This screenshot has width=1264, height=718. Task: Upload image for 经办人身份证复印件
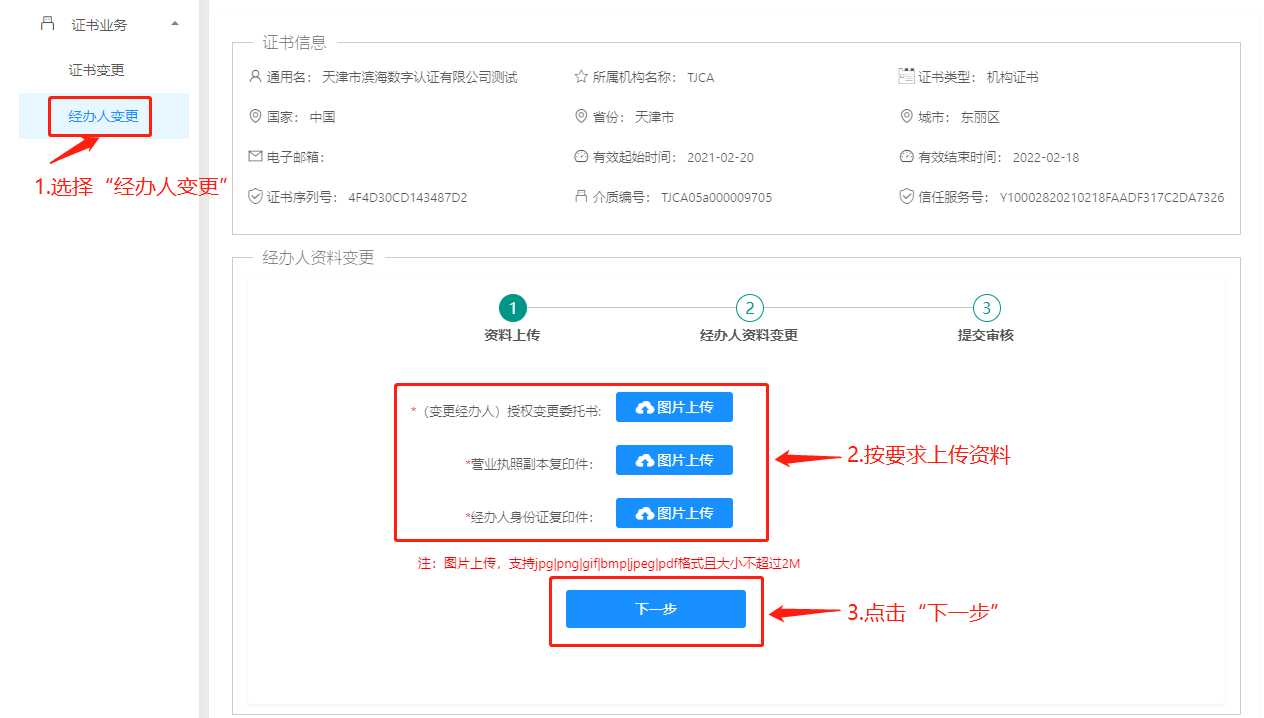674,513
